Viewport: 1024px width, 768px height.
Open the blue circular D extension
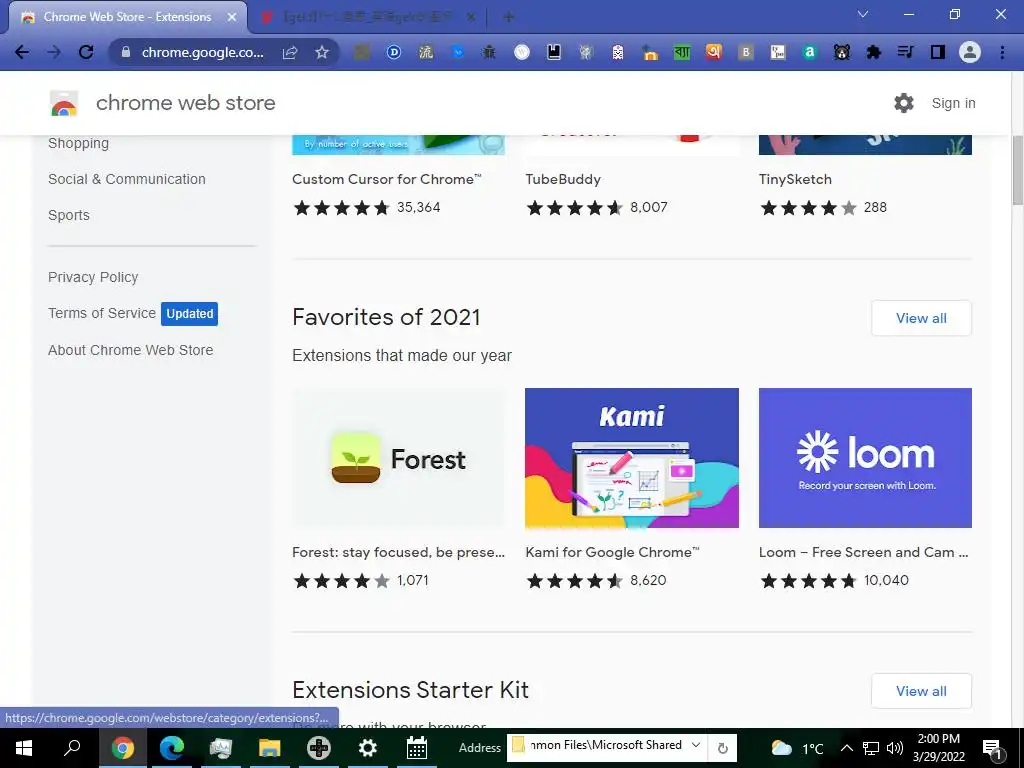(394, 52)
